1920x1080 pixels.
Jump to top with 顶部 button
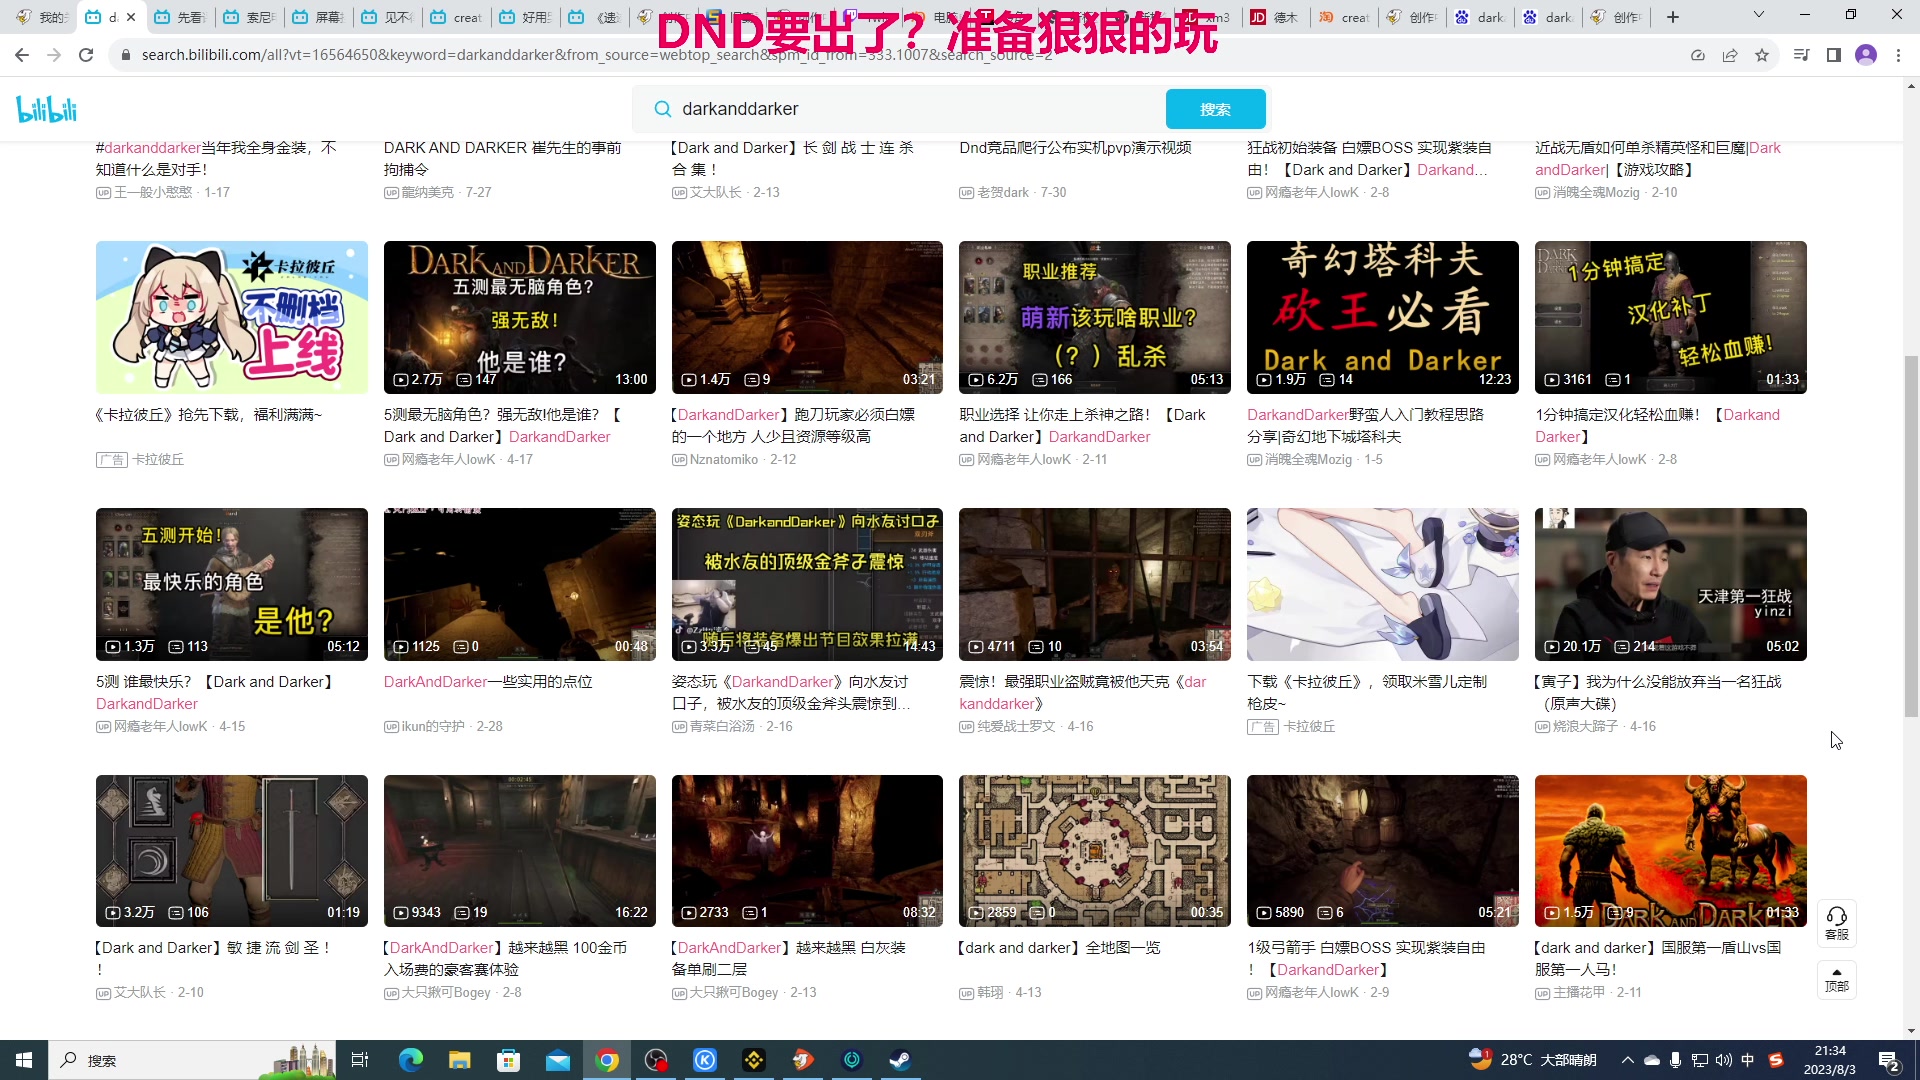[x=1837, y=979]
